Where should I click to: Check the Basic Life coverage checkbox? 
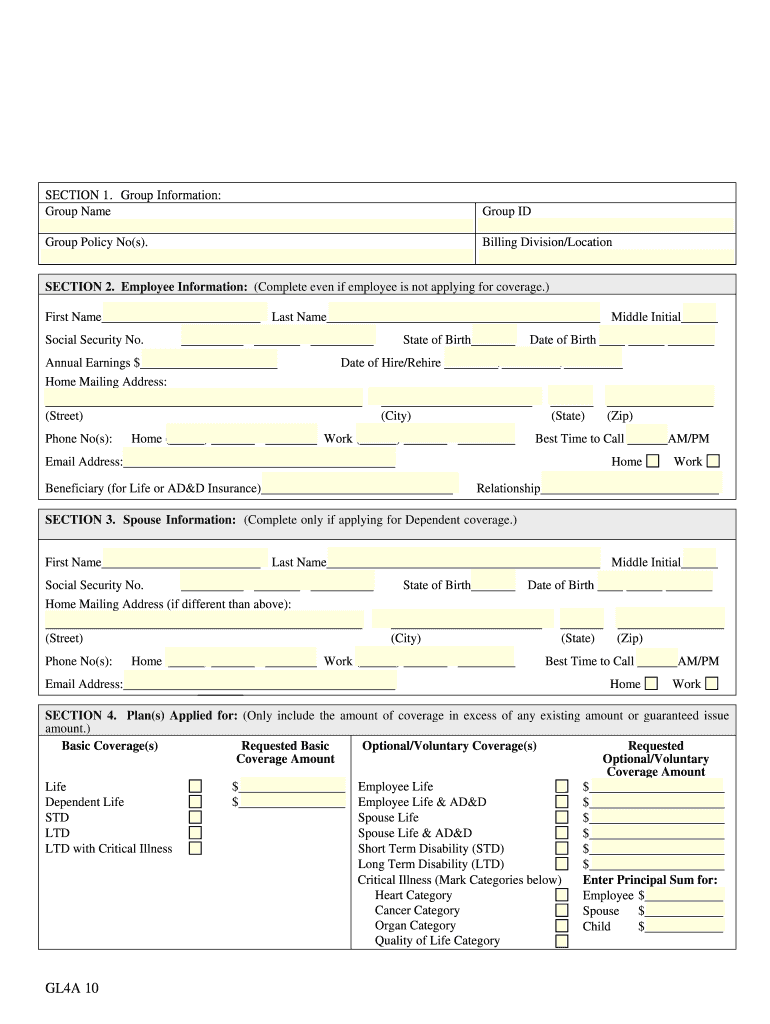click(195, 787)
